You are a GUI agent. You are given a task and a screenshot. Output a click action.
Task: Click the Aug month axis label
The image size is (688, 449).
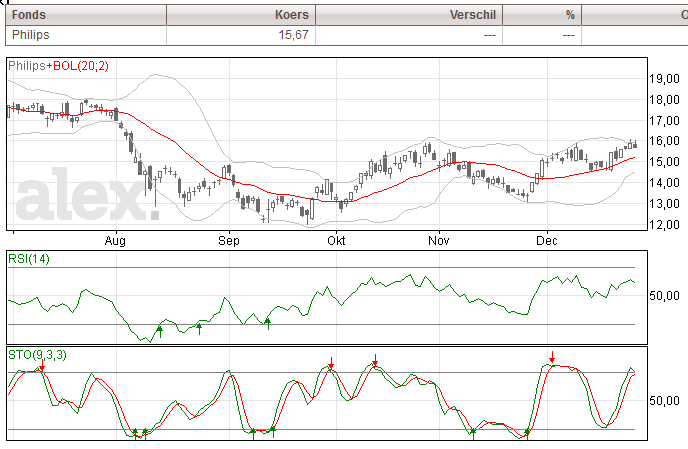115,241
